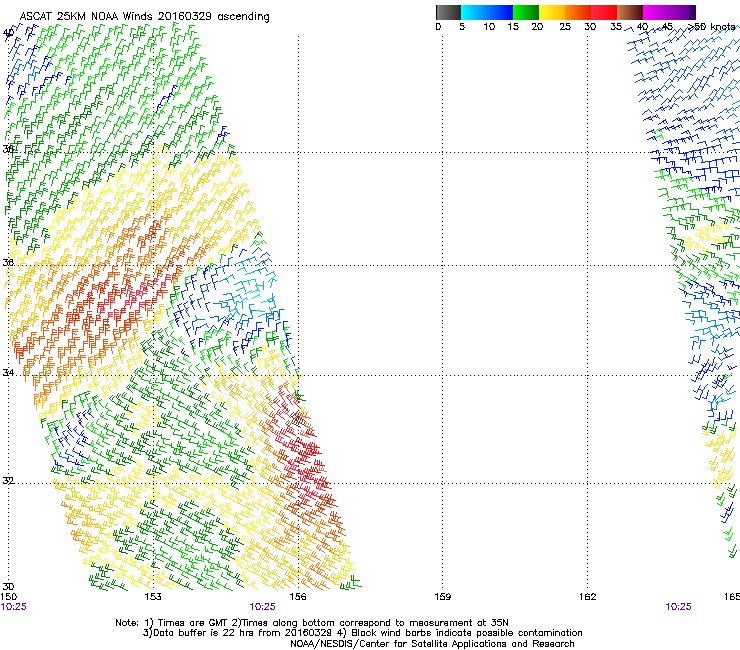Viewport: 740px width, 650px height.
Task: Click latitude label '40'
Action: tap(8, 33)
